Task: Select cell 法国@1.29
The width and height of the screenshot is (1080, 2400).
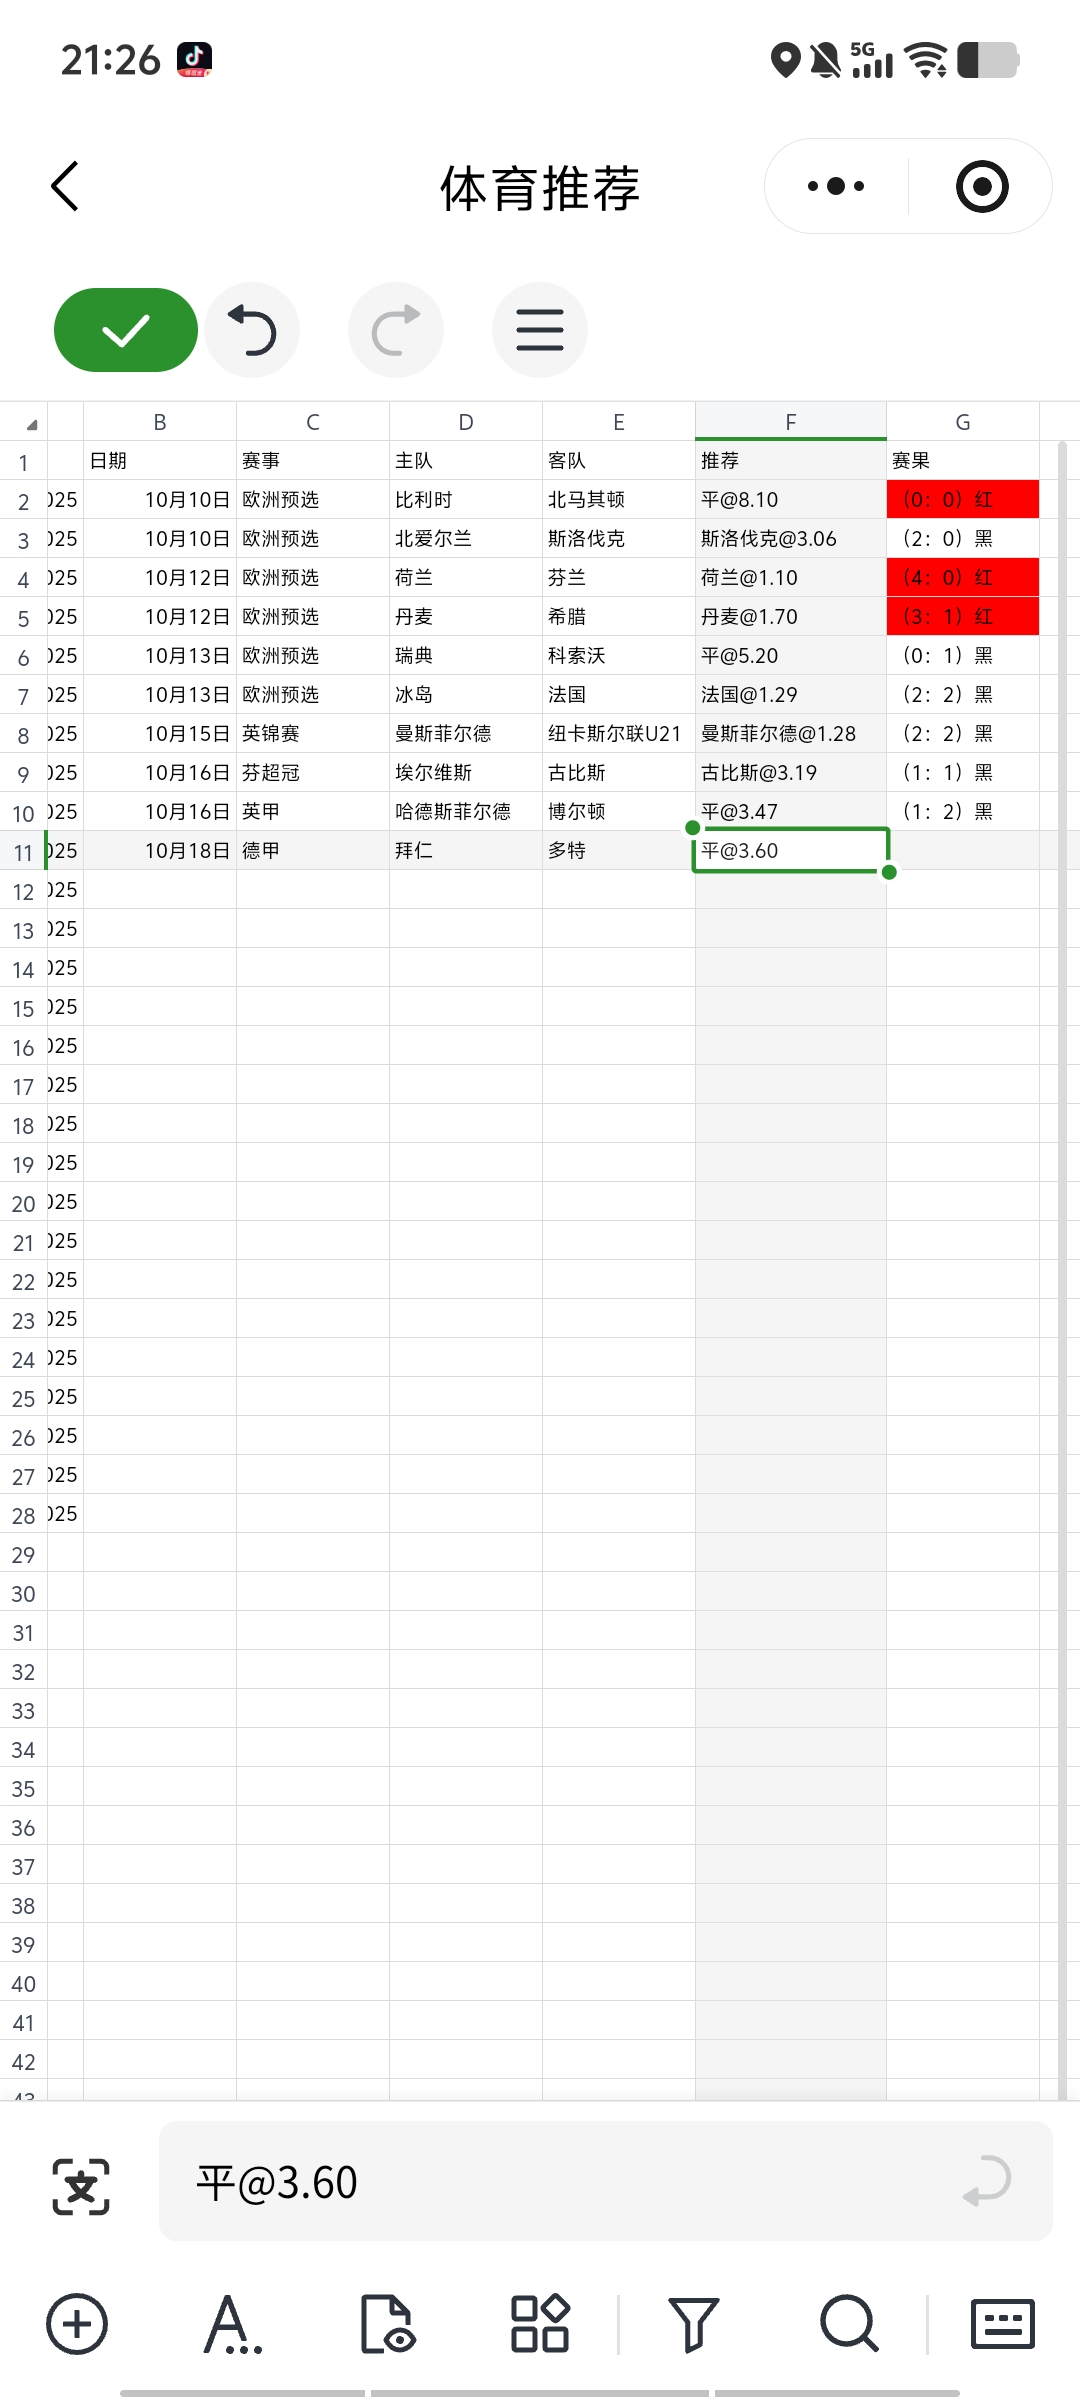Action: [x=791, y=695]
